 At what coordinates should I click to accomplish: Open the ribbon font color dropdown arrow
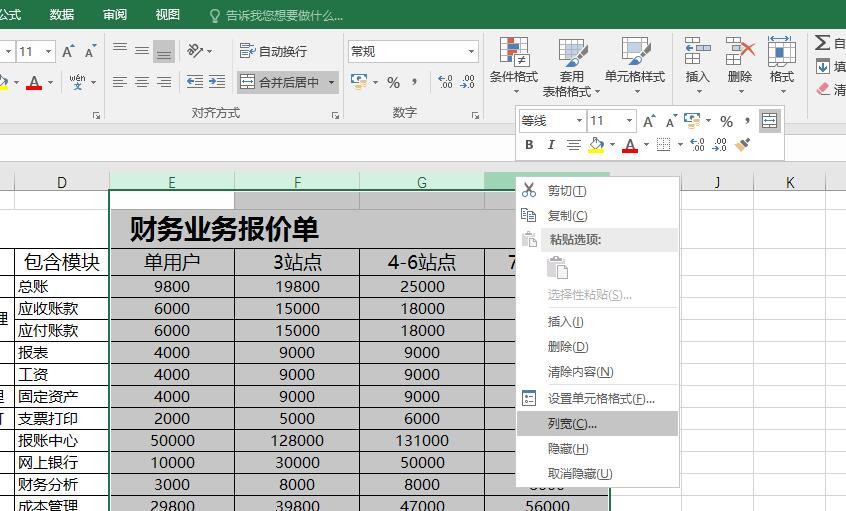(51, 83)
